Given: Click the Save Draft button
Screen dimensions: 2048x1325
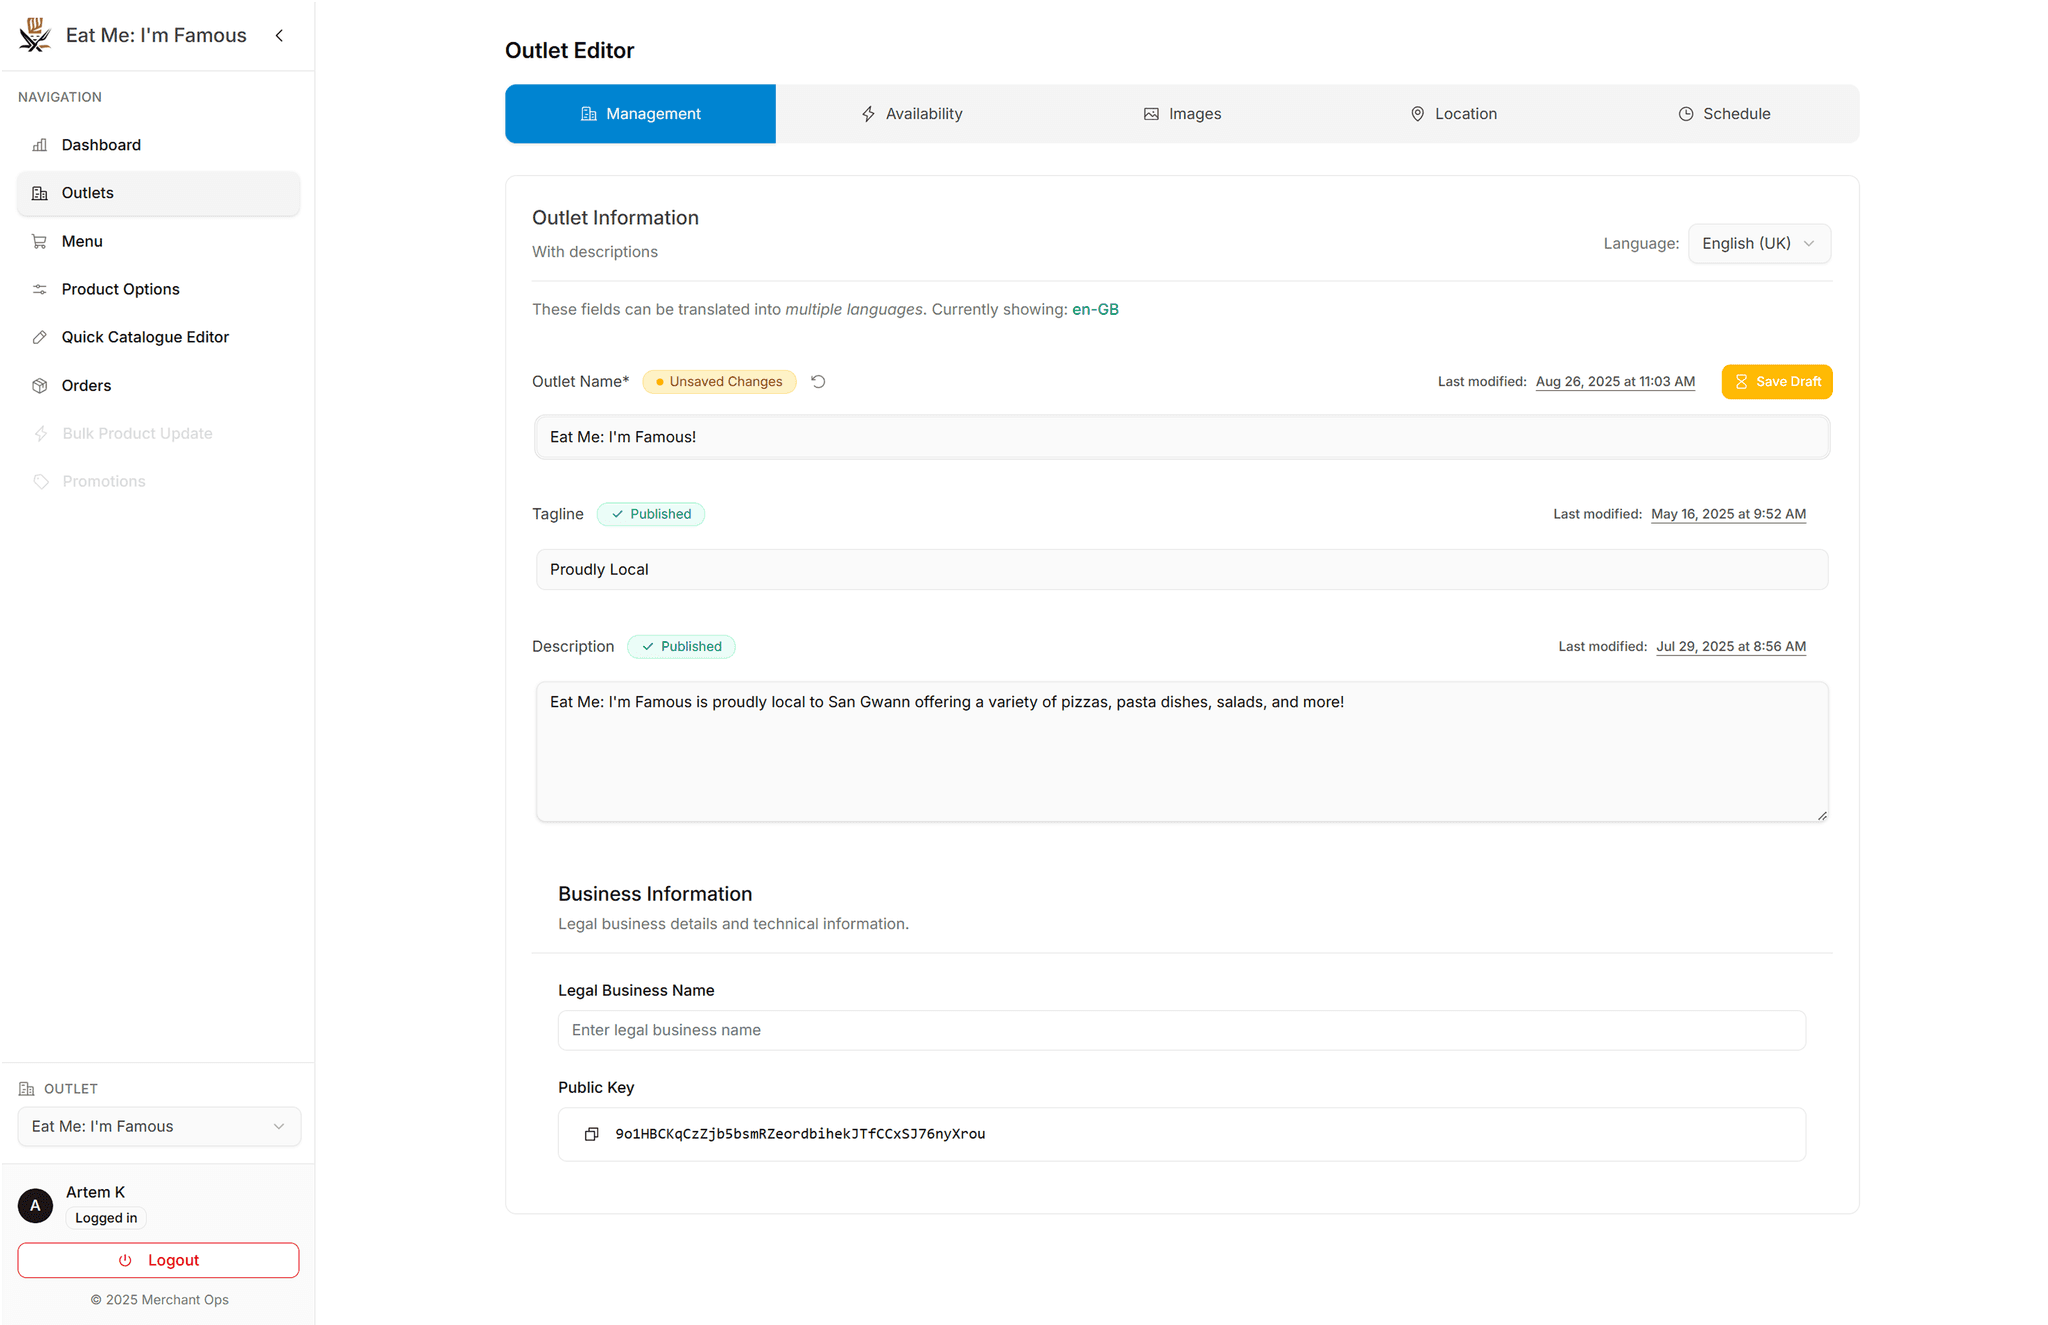Looking at the screenshot, I should pyautogui.click(x=1777, y=382).
